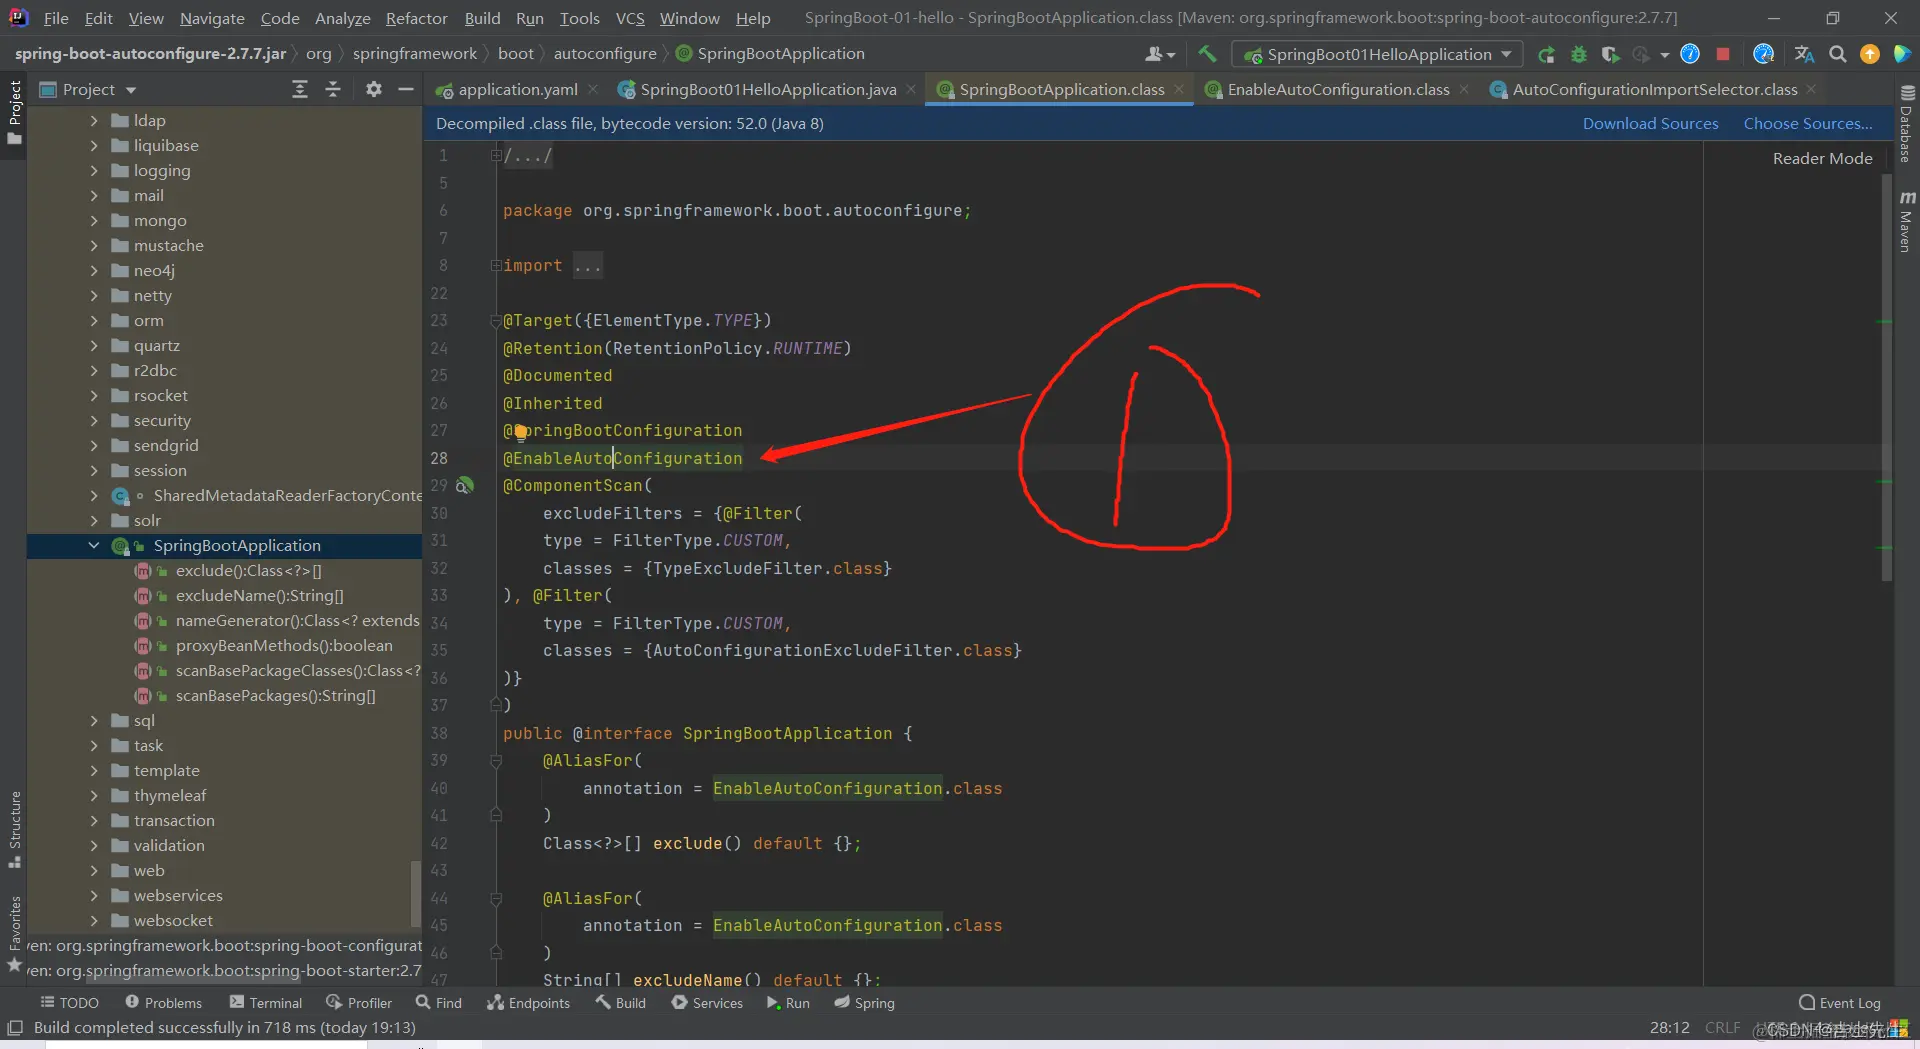The height and width of the screenshot is (1049, 1920).
Task: Close the SpringBootApplication.class tab
Action: [1179, 89]
